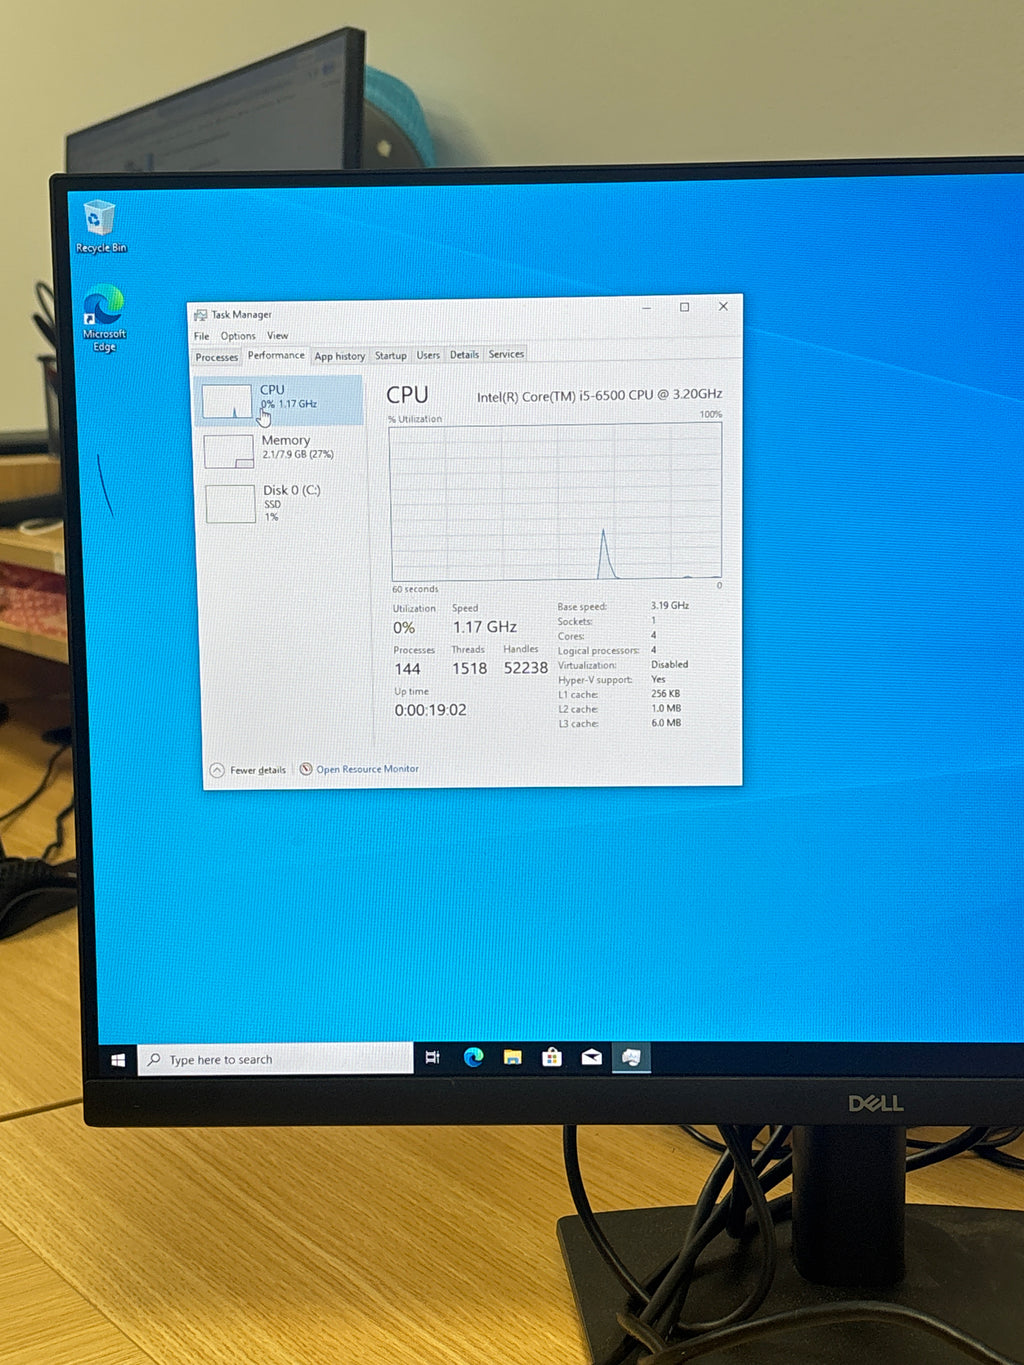Click the Task Manager taskbar icon
The height and width of the screenshot is (1365, 1024).
[631, 1057]
